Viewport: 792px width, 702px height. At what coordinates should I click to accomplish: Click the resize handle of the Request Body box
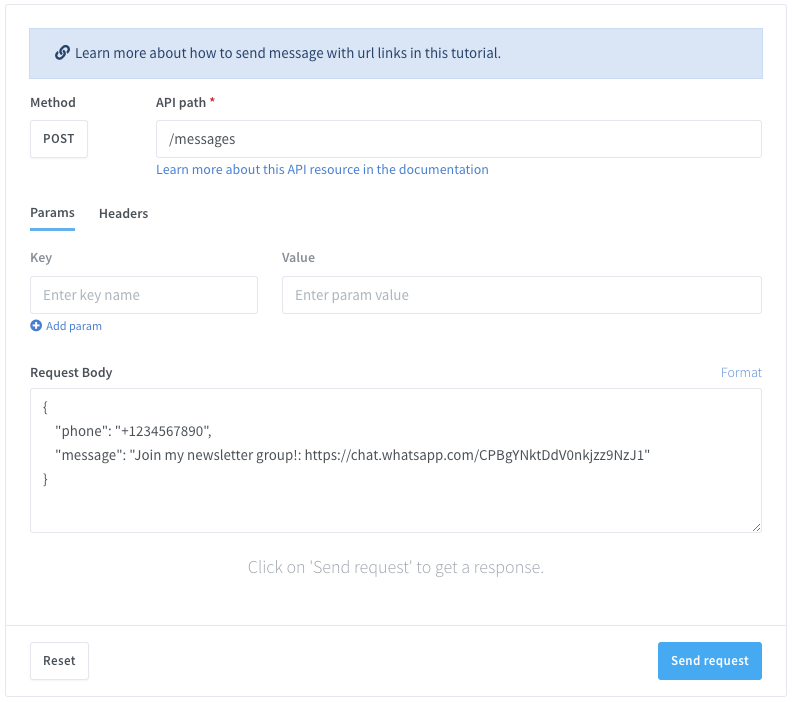tap(755, 526)
